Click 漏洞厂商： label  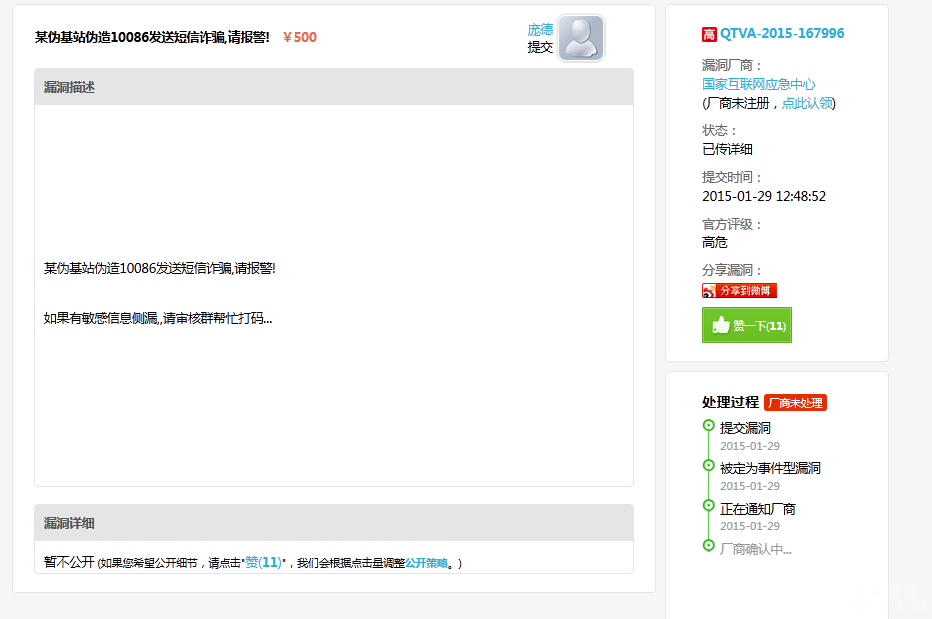(732, 65)
